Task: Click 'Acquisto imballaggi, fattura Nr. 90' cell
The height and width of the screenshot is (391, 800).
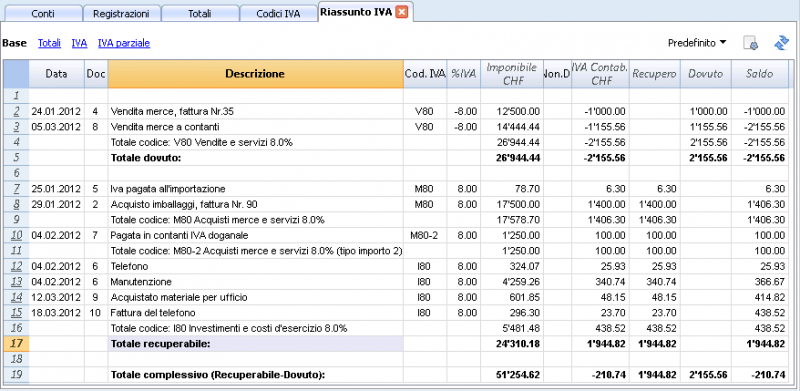Action: 255,204
